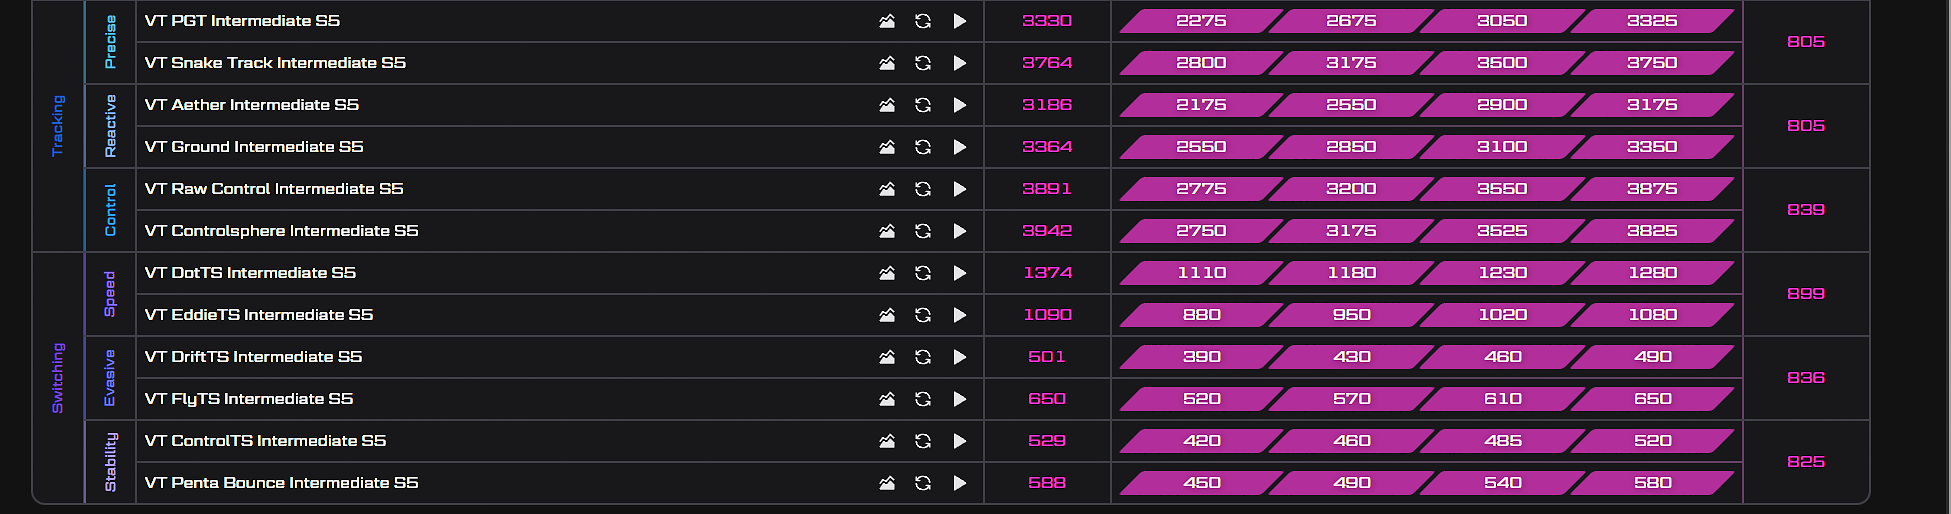Click the 3942 high score for Controlsphere
The width and height of the screenshot is (1951, 514).
(1047, 231)
